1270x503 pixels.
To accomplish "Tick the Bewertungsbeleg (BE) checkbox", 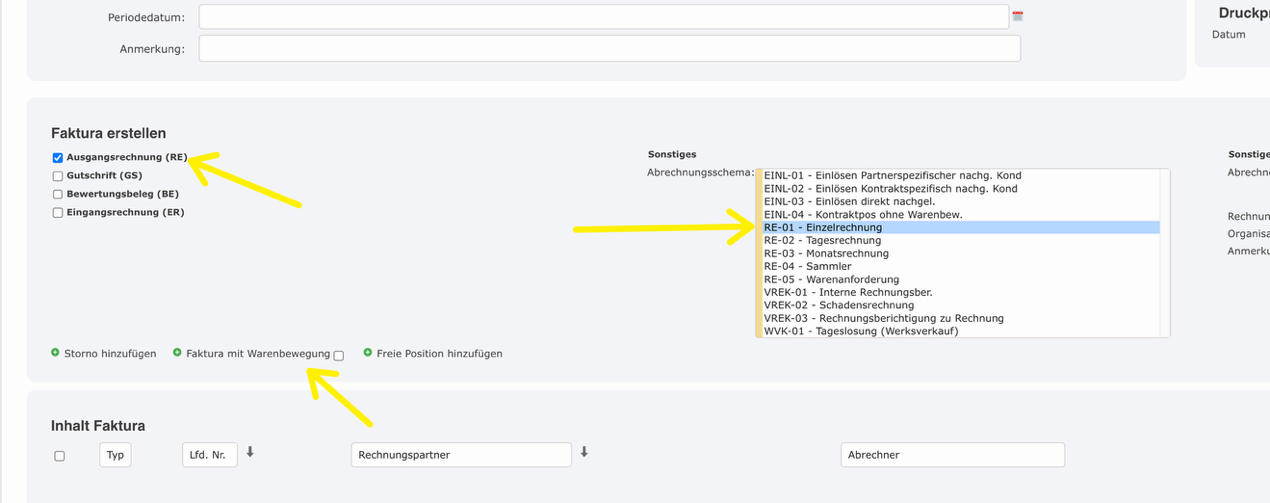I will click(x=58, y=194).
